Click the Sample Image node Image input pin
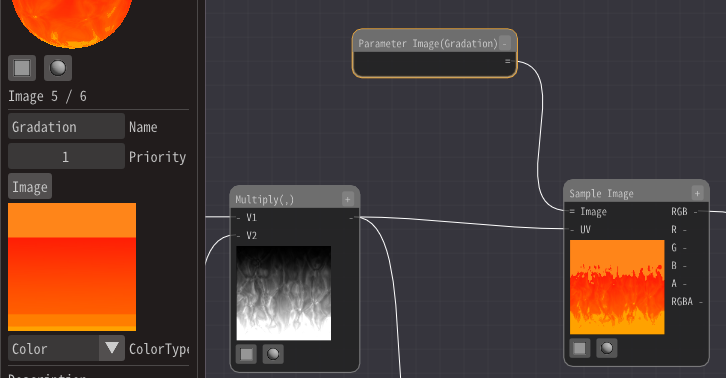 coord(572,211)
